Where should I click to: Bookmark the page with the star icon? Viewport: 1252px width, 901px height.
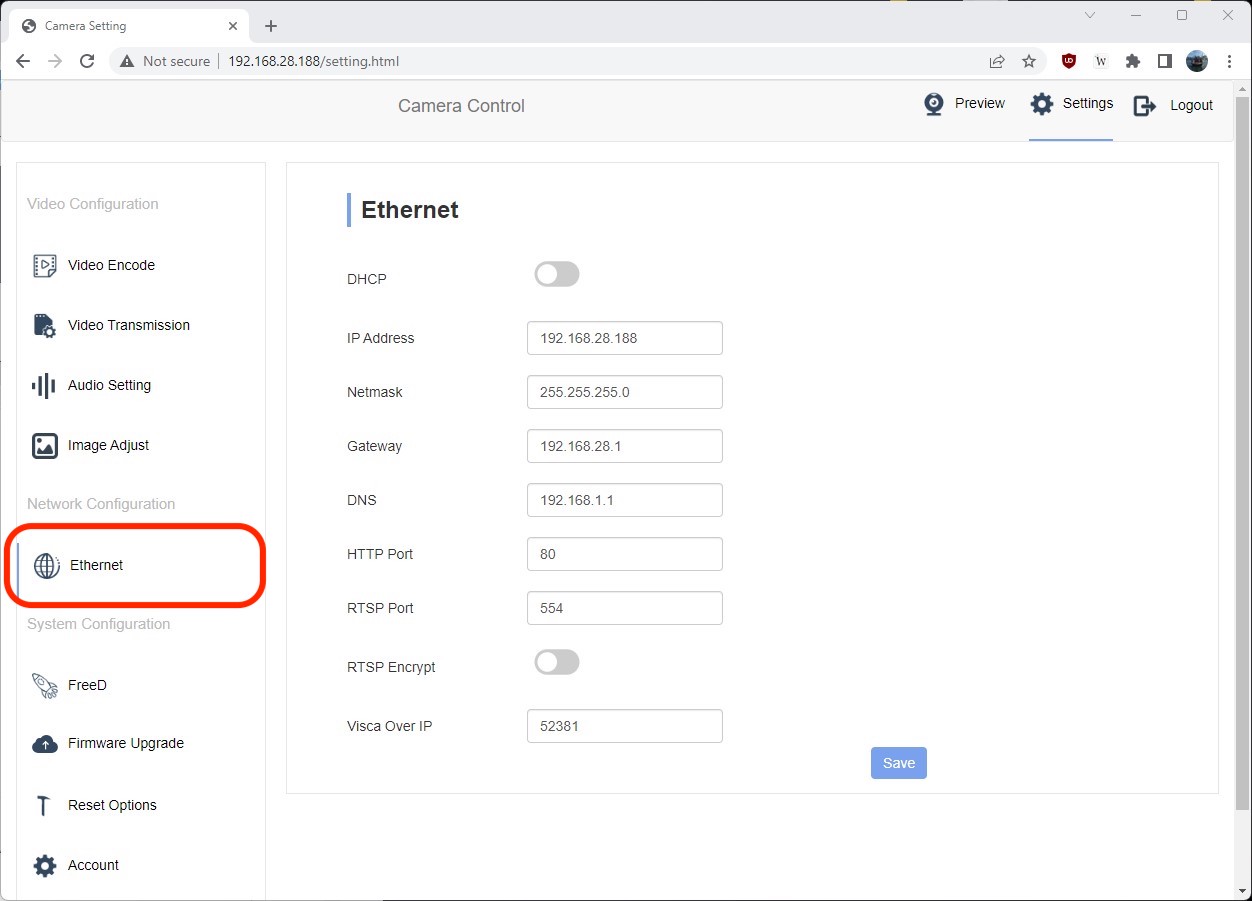[1029, 61]
